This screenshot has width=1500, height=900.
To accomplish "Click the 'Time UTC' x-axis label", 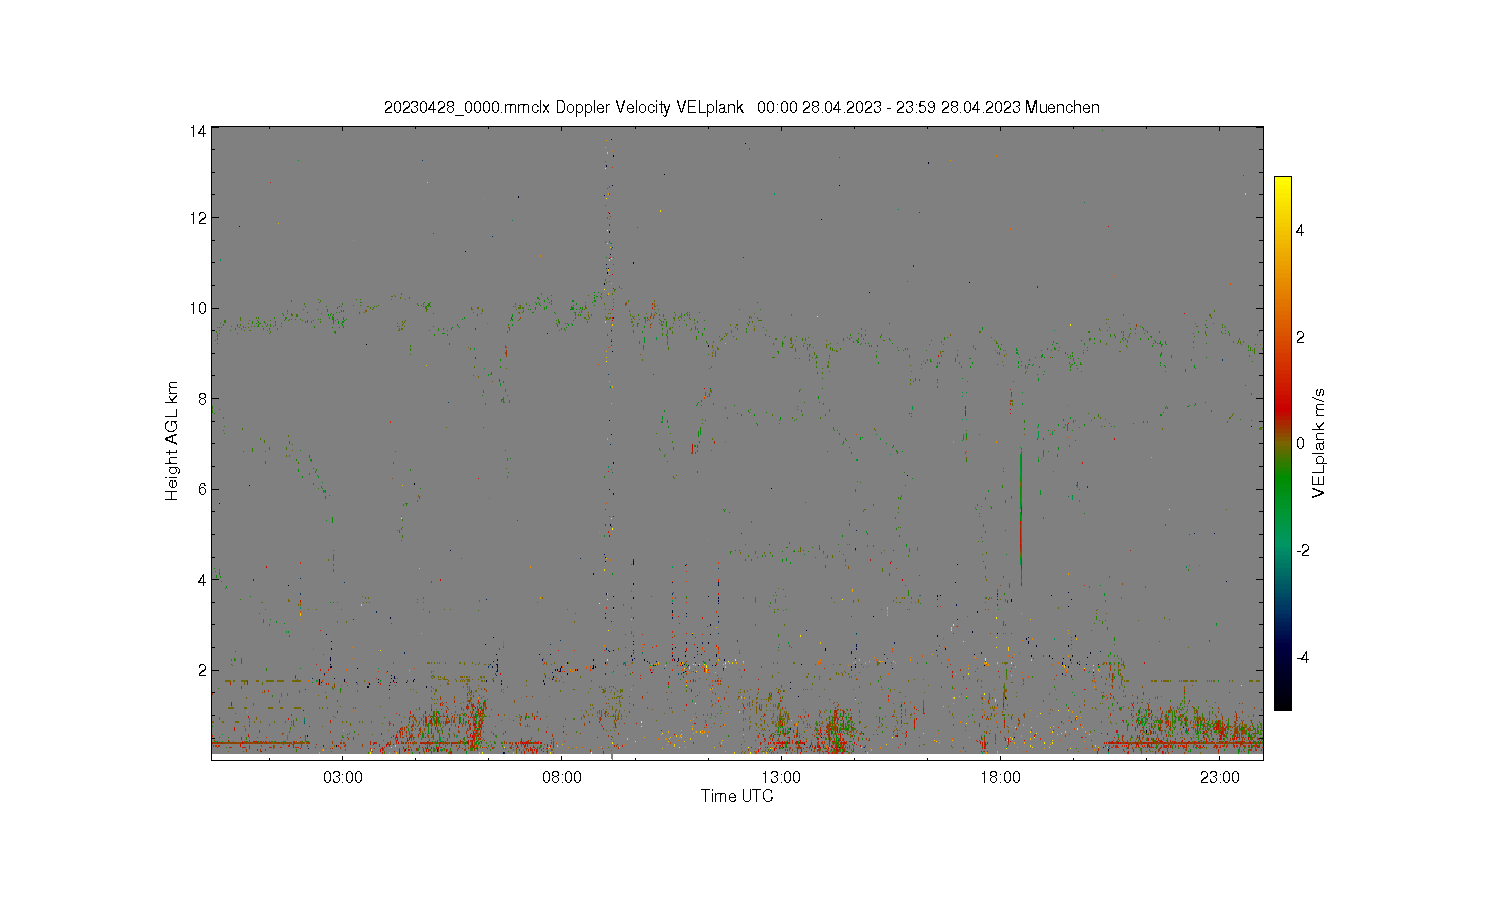I will click(x=737, y=796).
